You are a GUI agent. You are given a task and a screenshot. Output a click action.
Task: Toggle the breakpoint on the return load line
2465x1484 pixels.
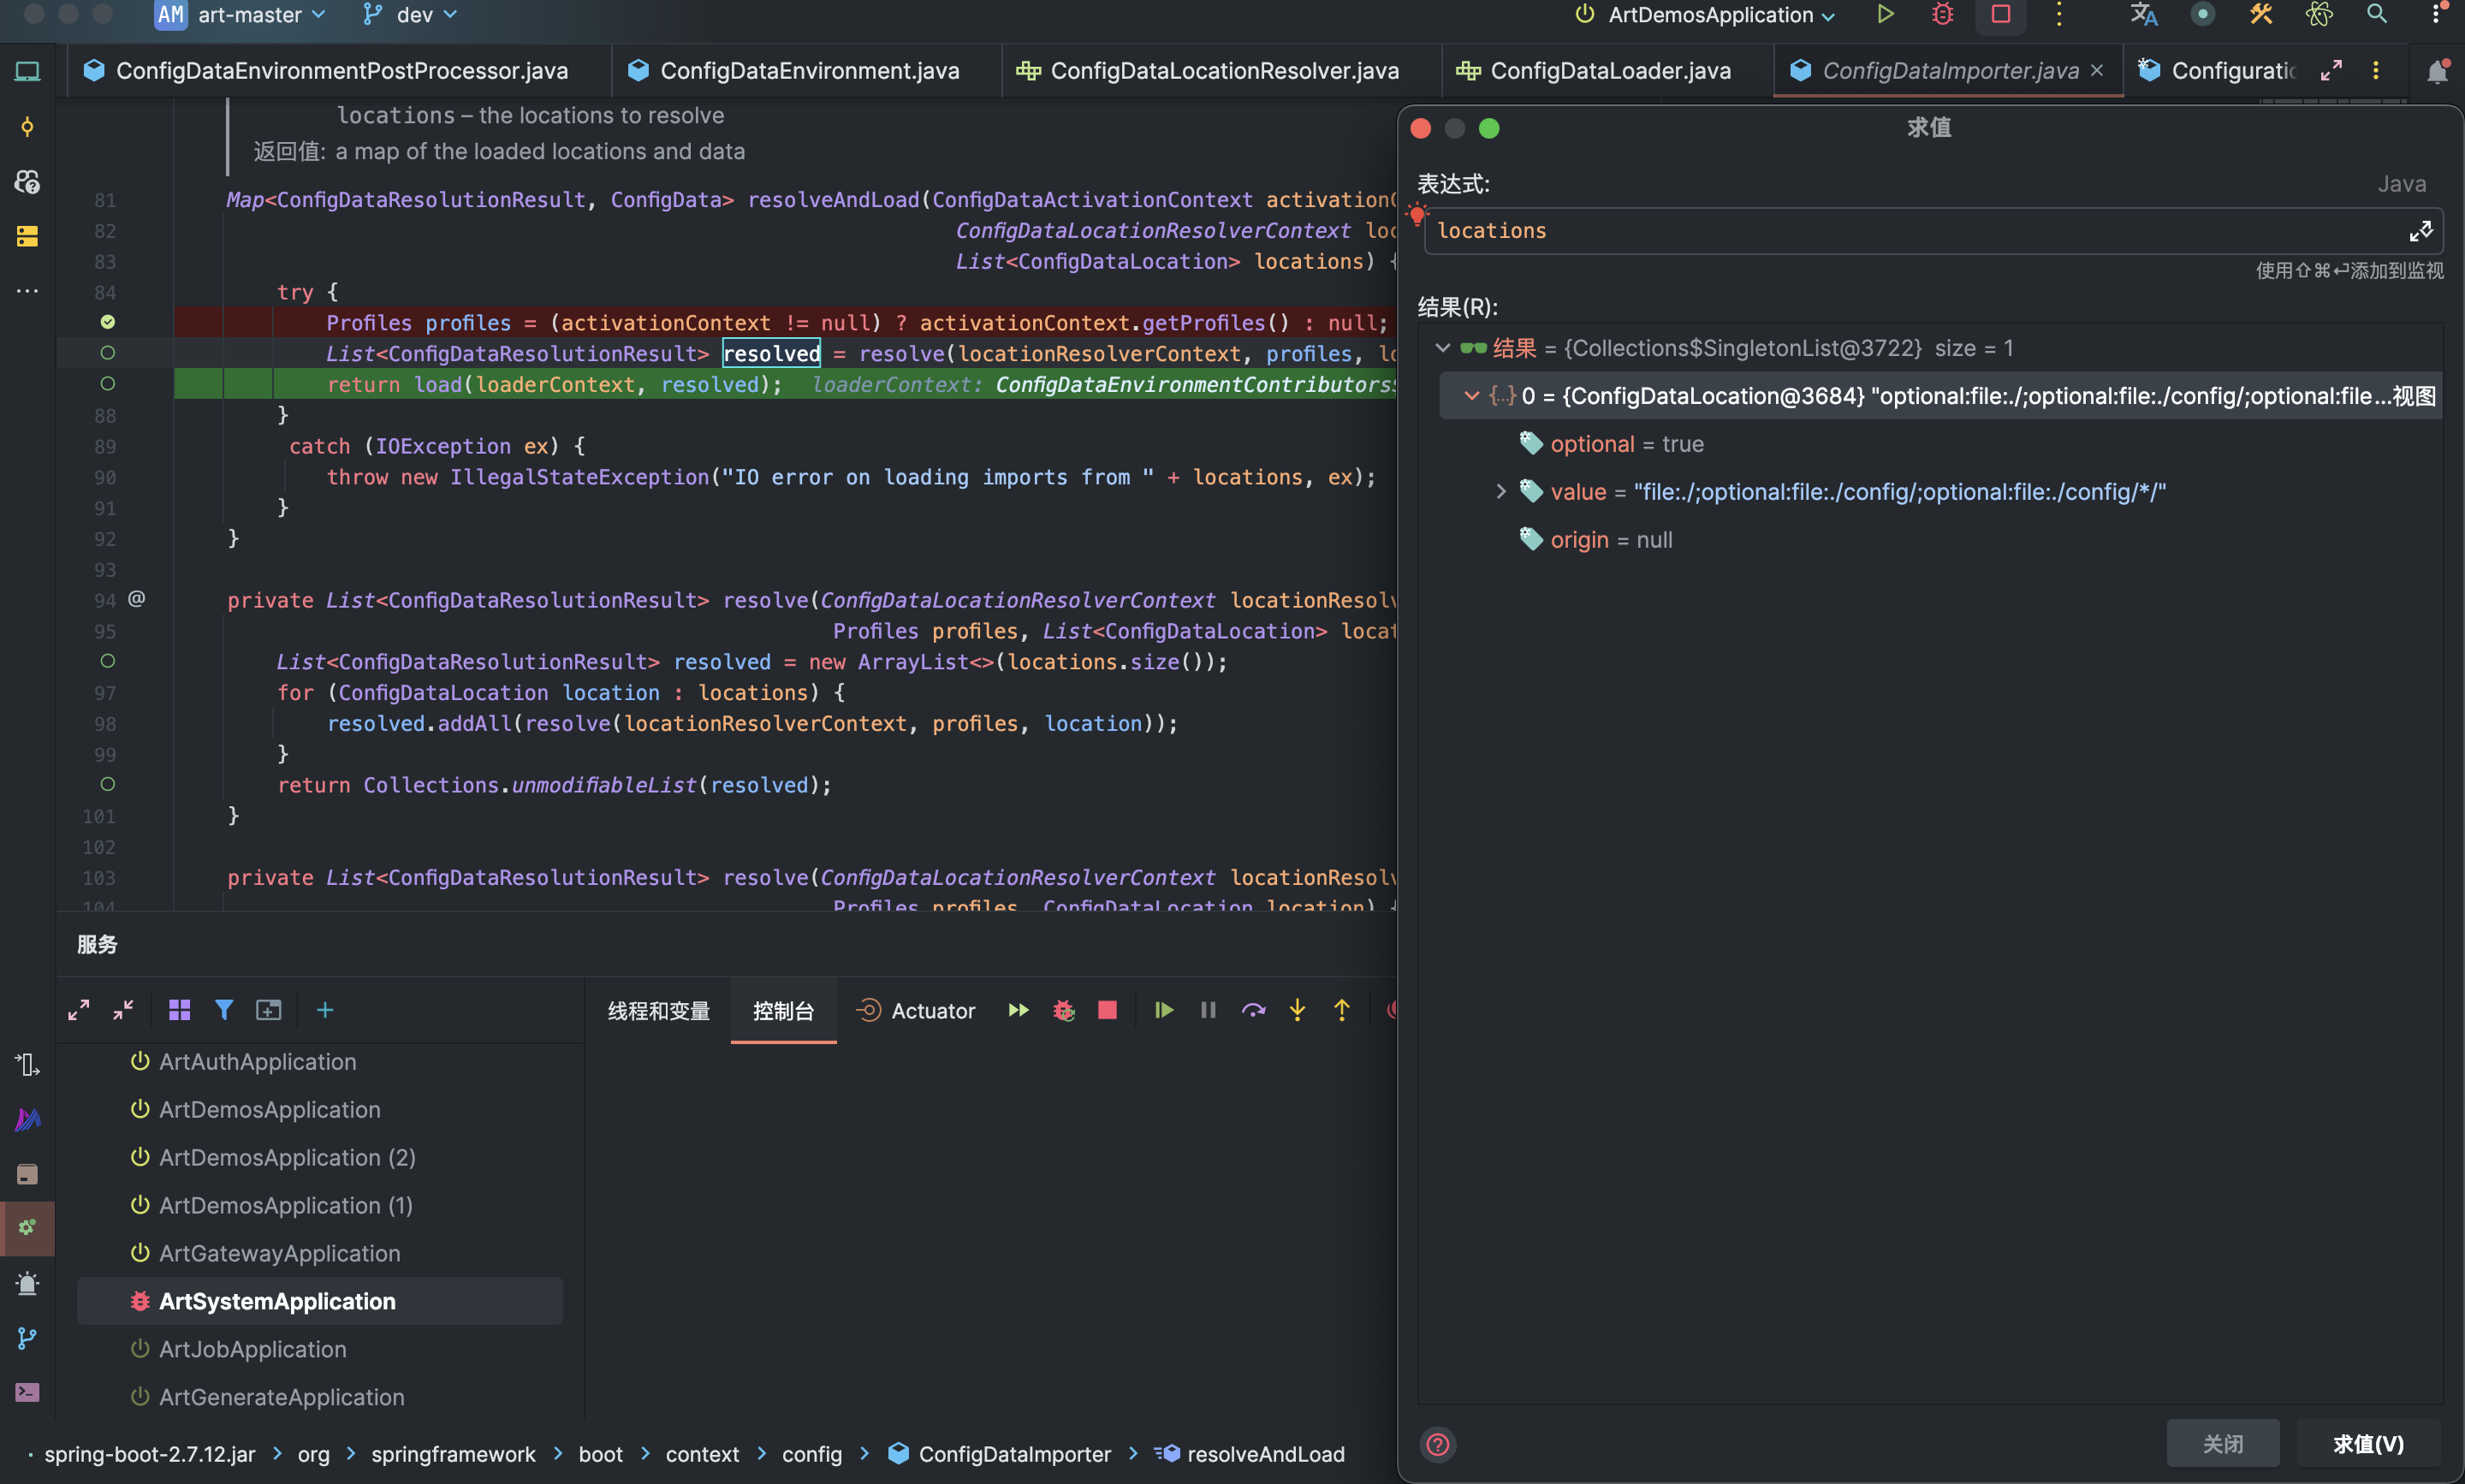coord(108,384)
